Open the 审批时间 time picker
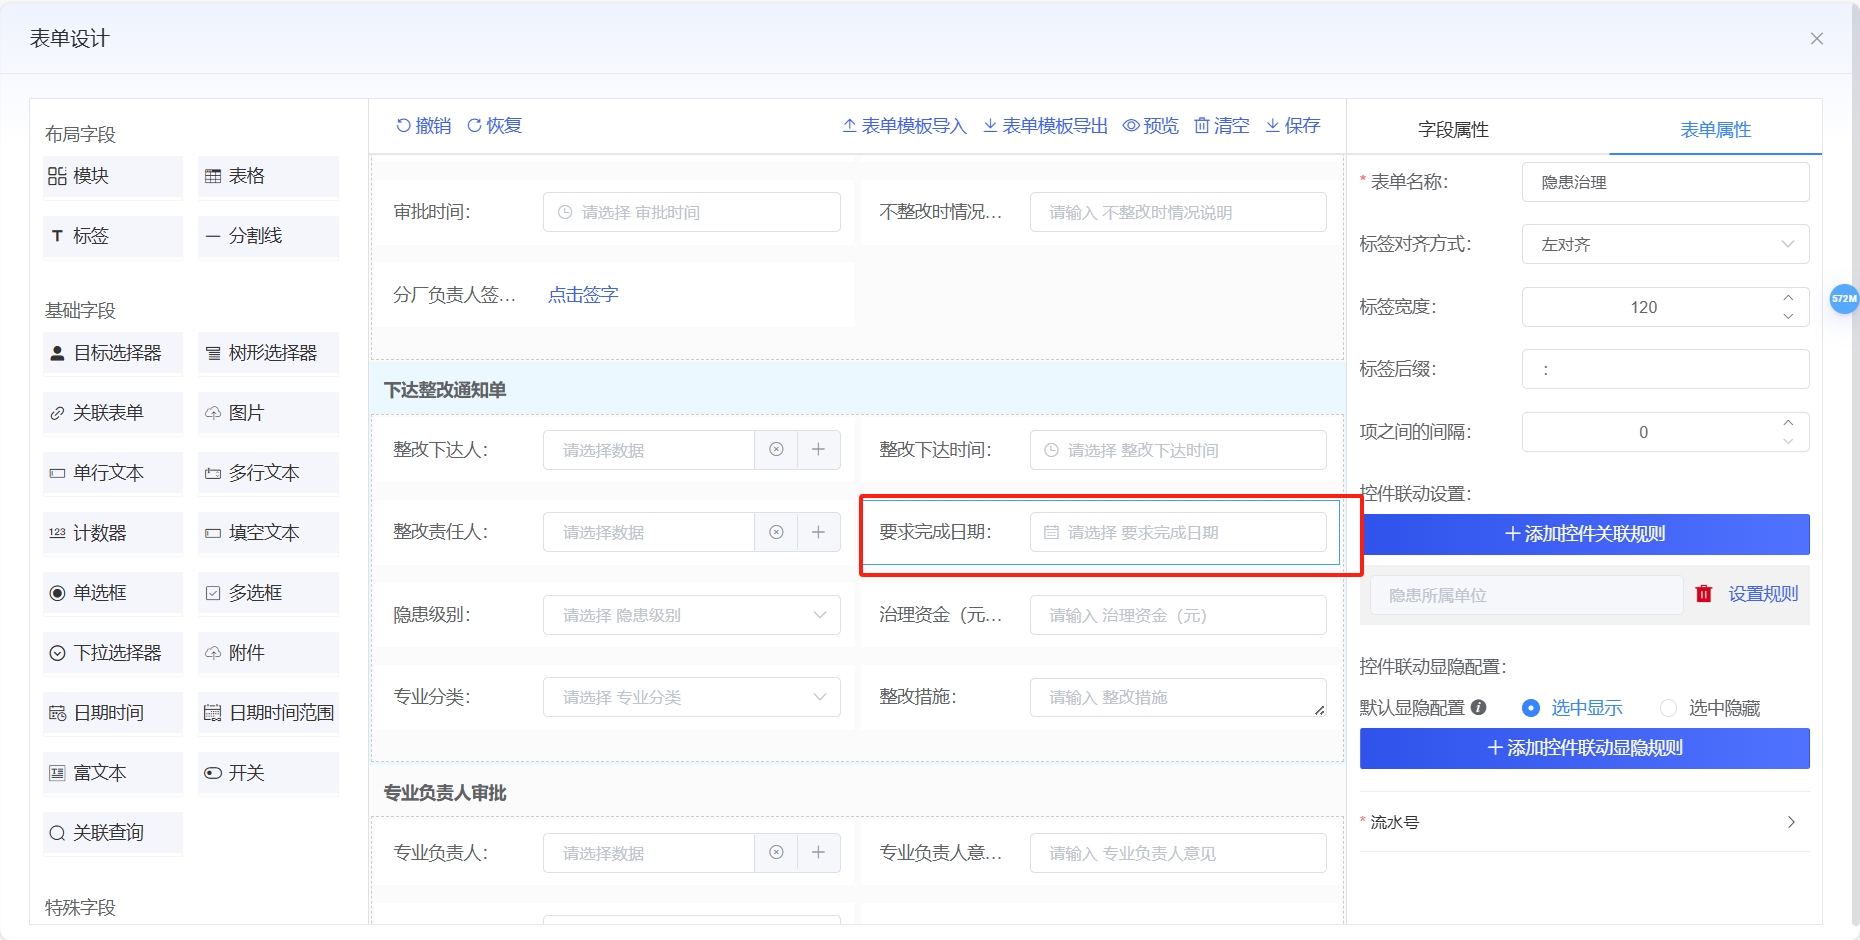The image size is (1860, 940). click(x=692, y=212)
